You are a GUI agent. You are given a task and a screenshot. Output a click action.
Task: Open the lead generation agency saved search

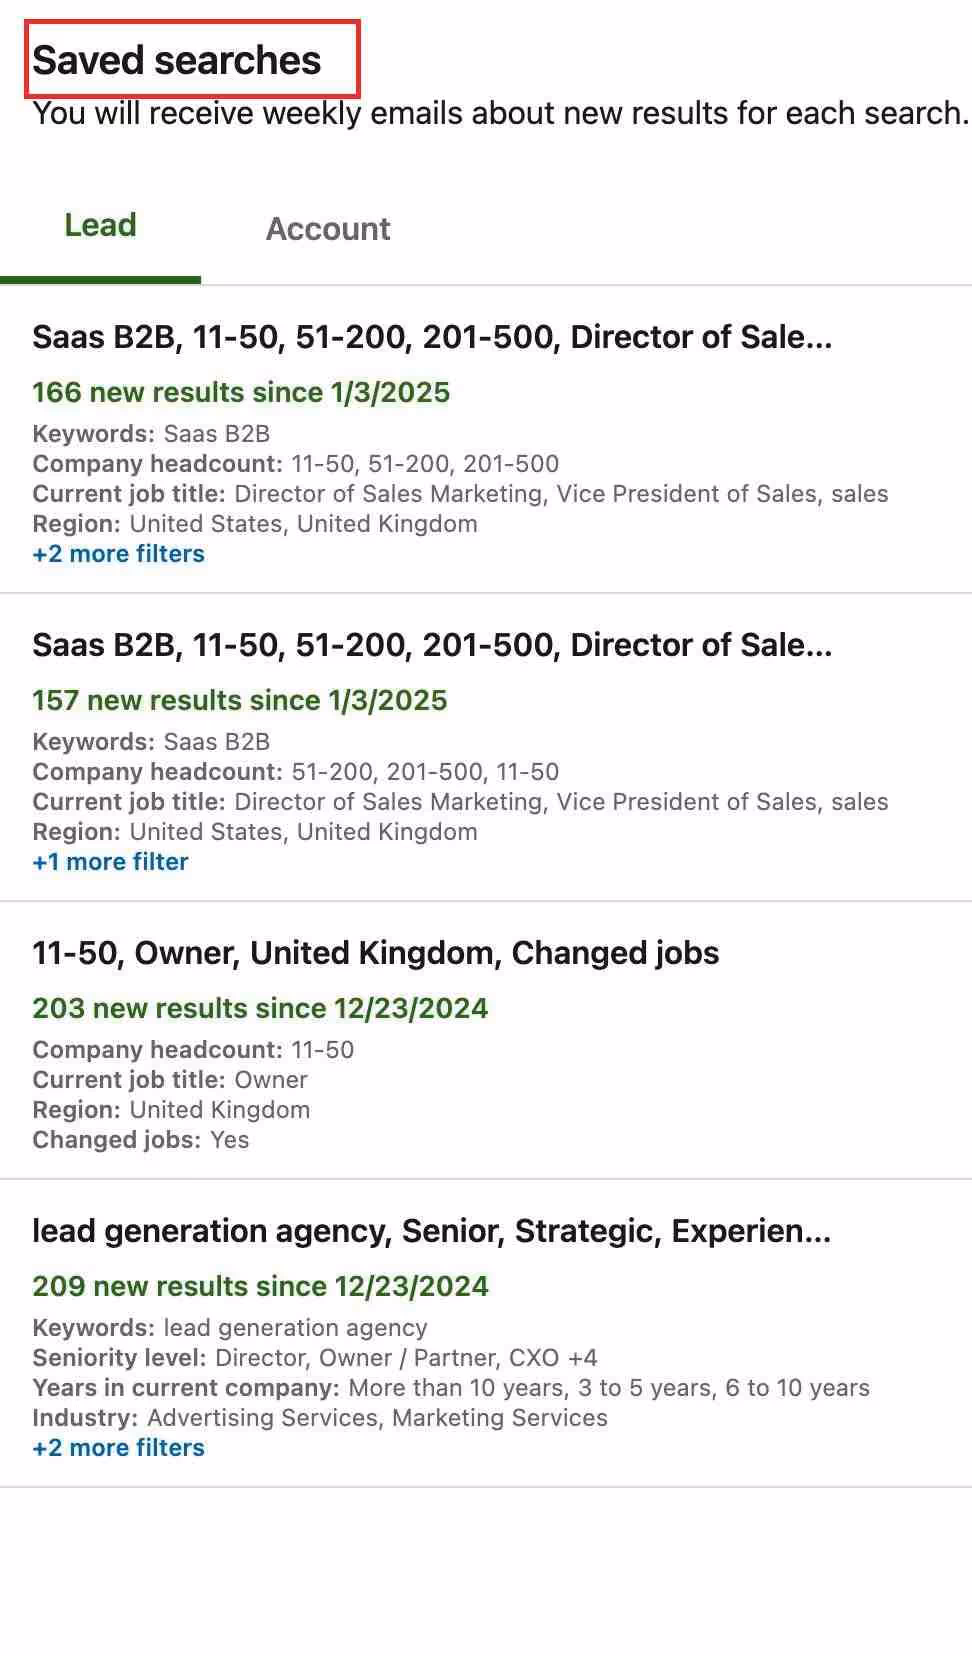point(432,1231)
